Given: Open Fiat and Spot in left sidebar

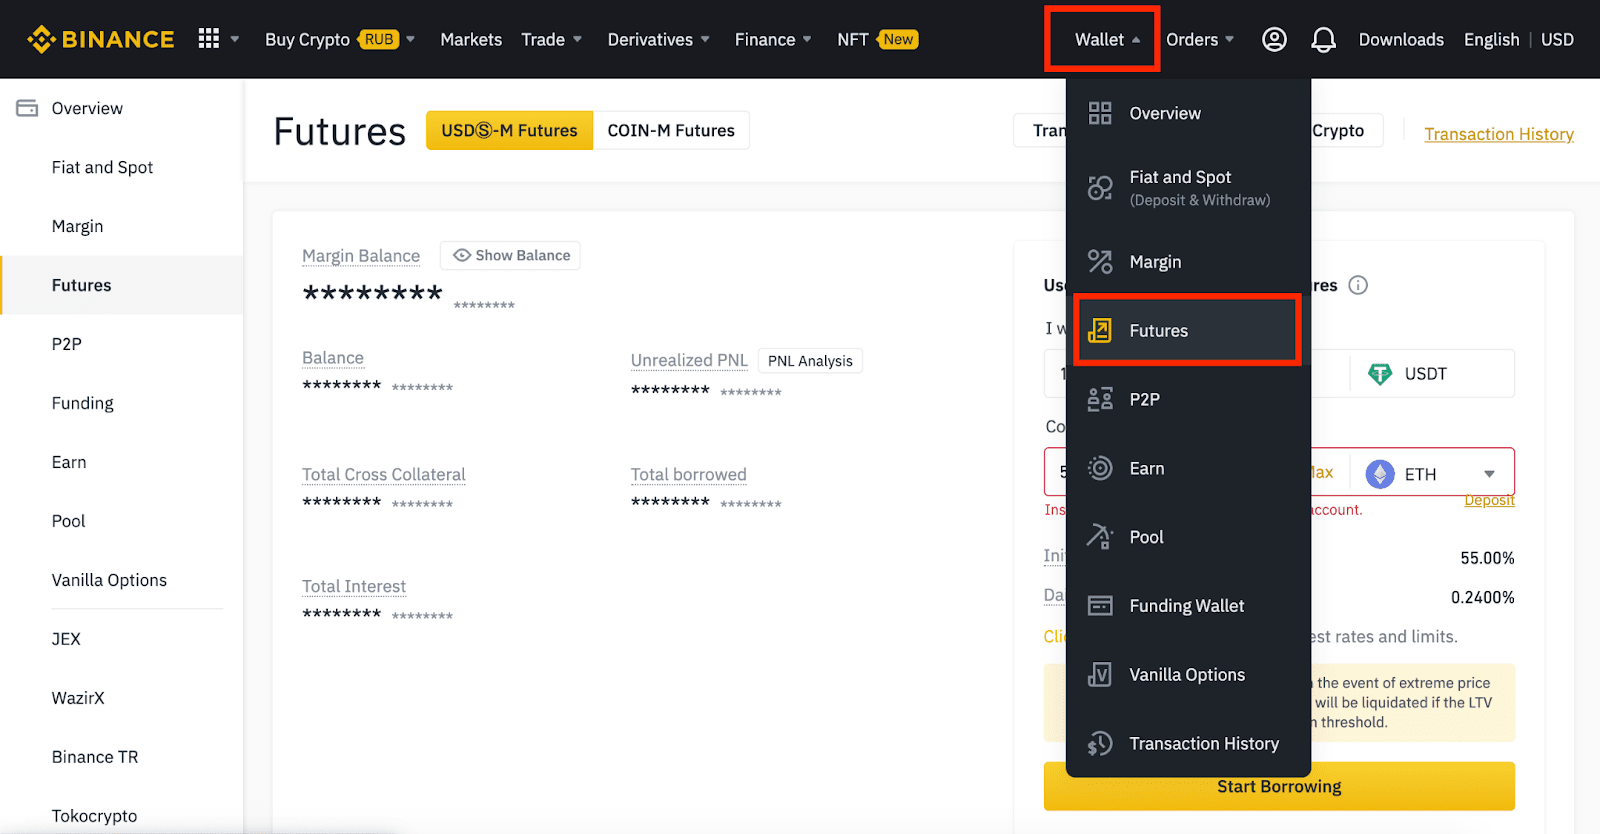Looking at the screenshot, I should (x=102, y=167).
